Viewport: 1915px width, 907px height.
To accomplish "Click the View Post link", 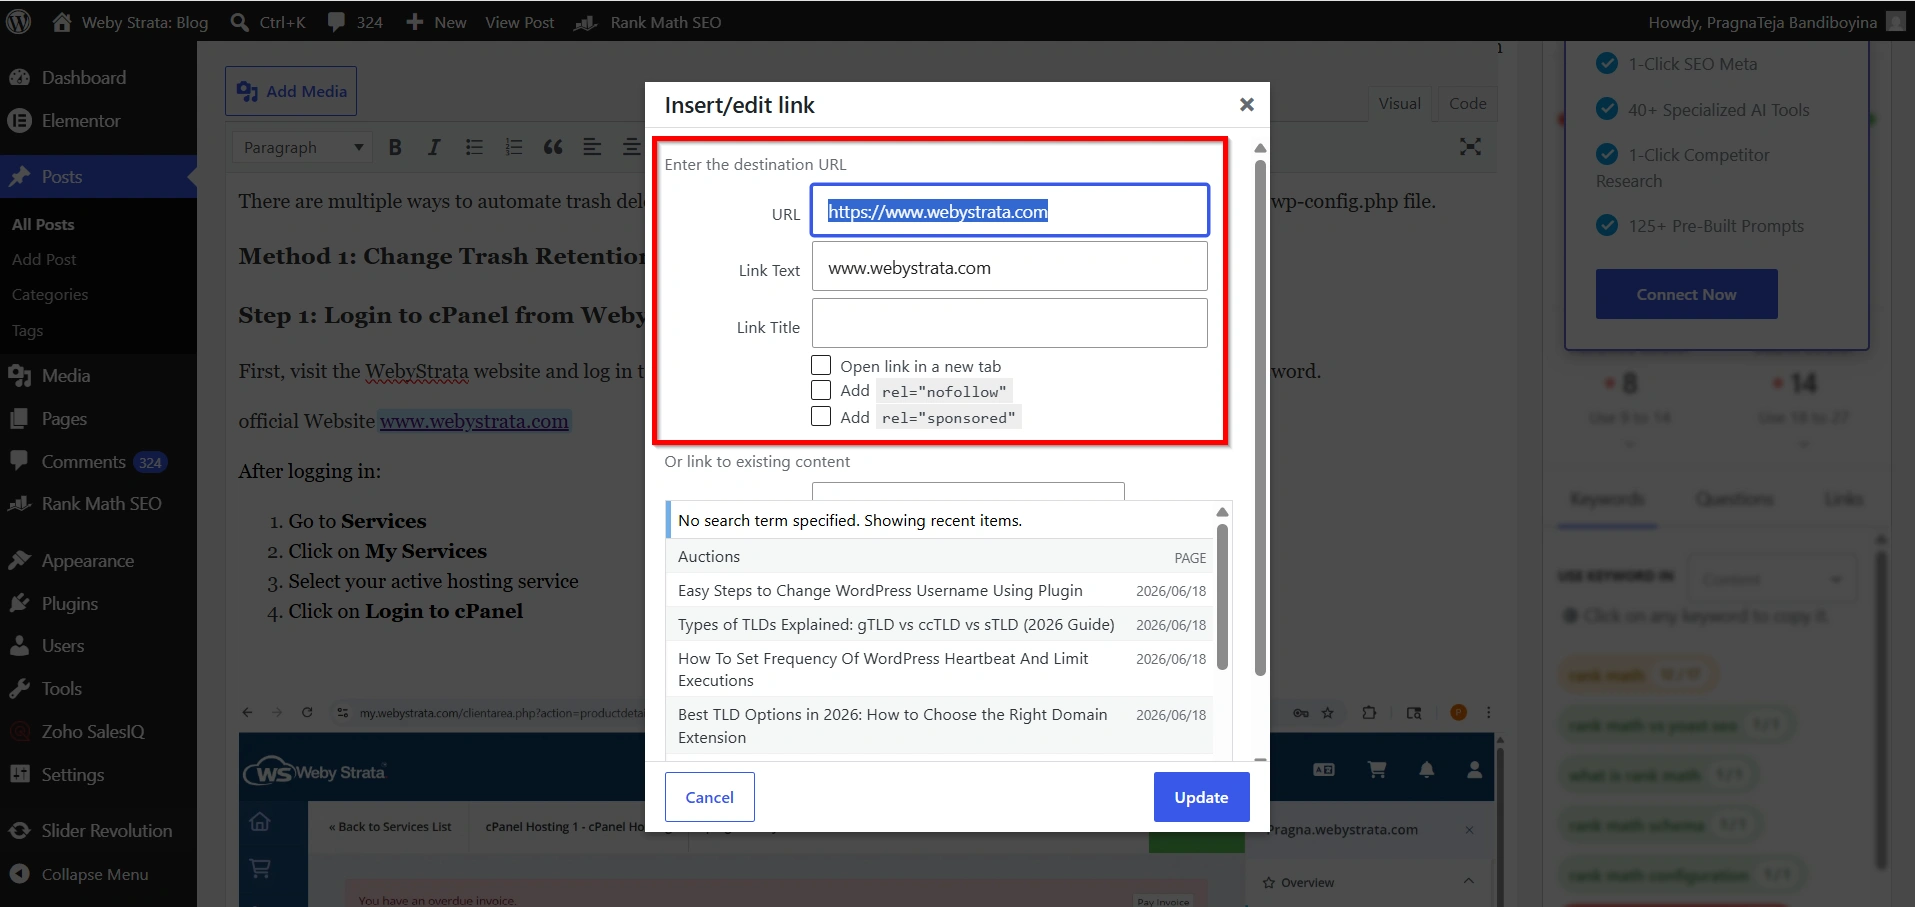I will [x=519, y=22].
